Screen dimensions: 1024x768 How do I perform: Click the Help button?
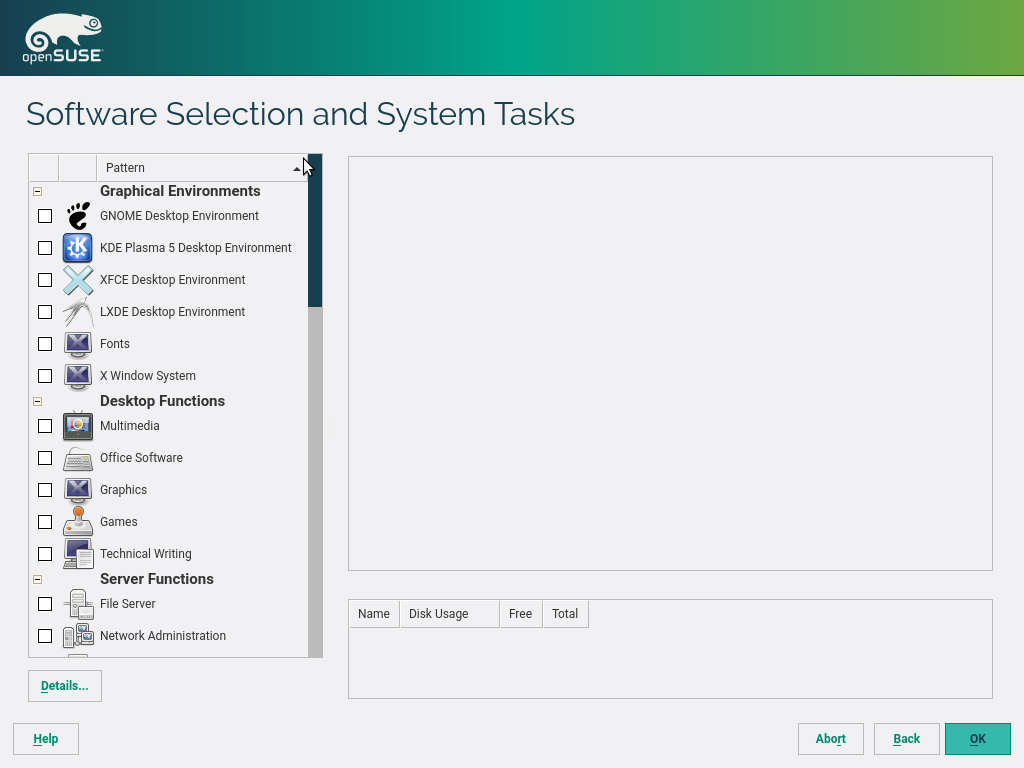(46, 739)
